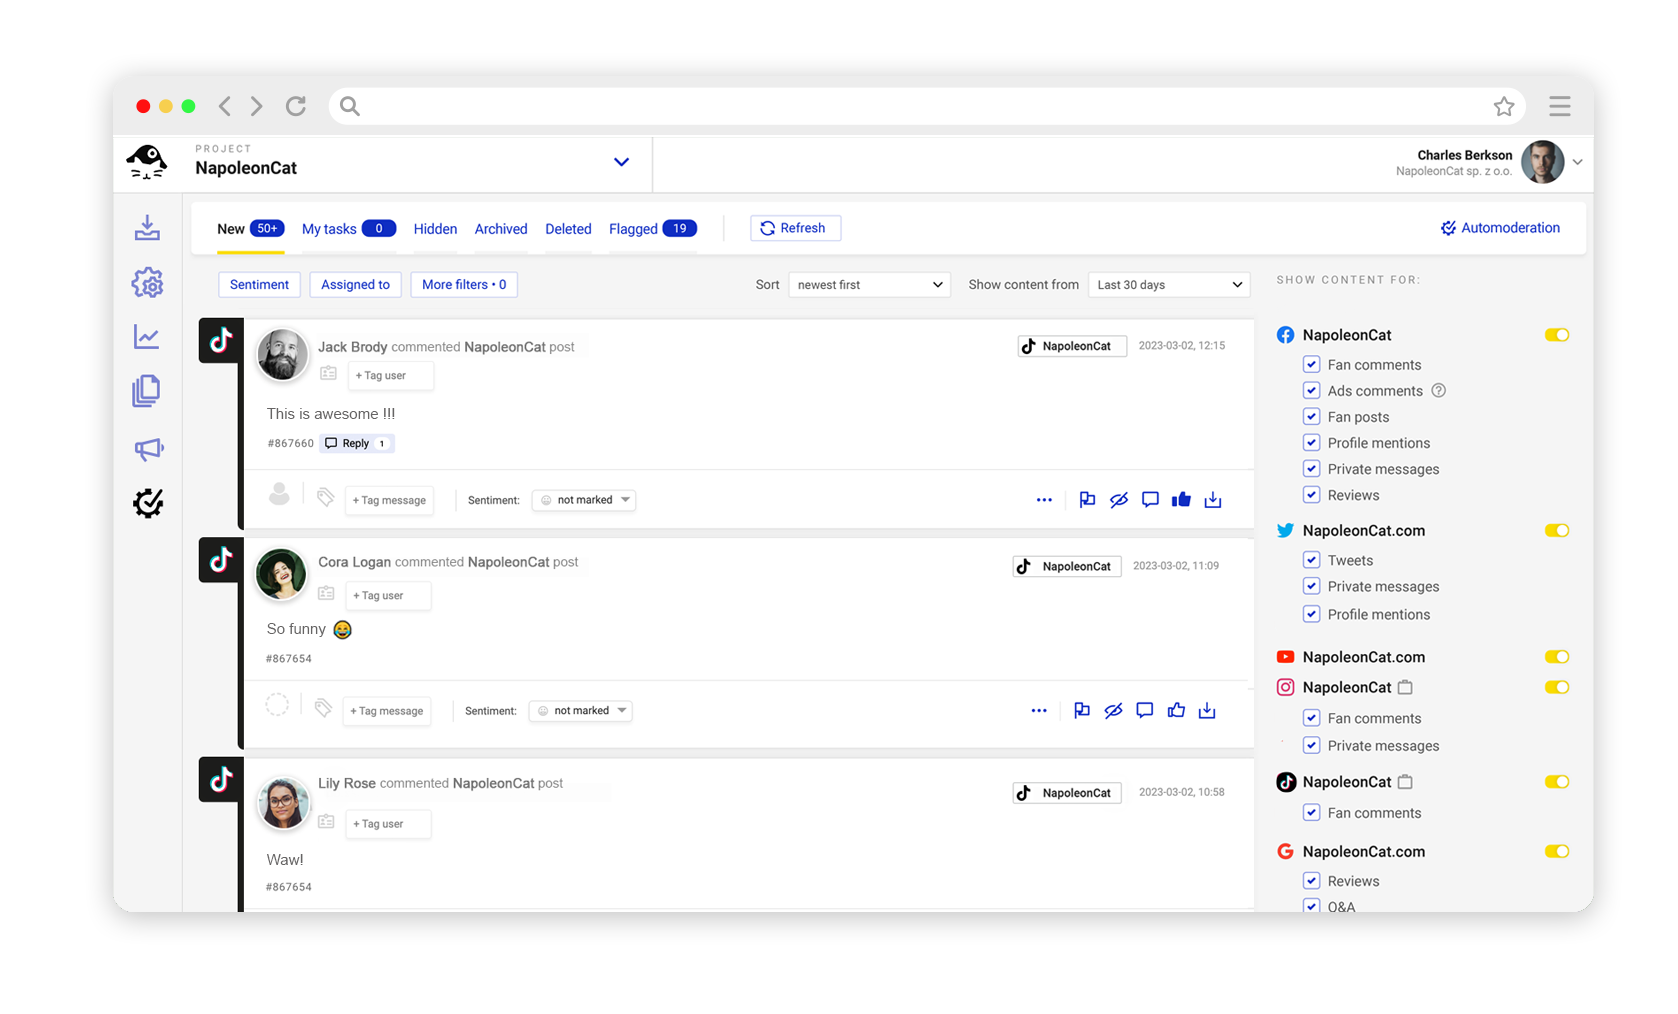Toggle Facebook NapoleonCat content switch

(x=1557, y=335)
